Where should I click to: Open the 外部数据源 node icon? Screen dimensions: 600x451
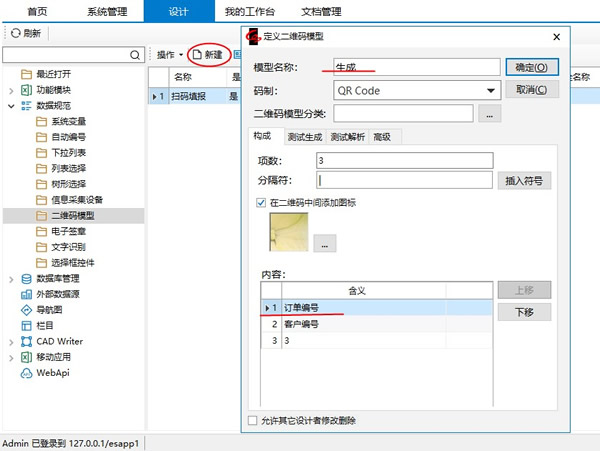coord(27,294)
